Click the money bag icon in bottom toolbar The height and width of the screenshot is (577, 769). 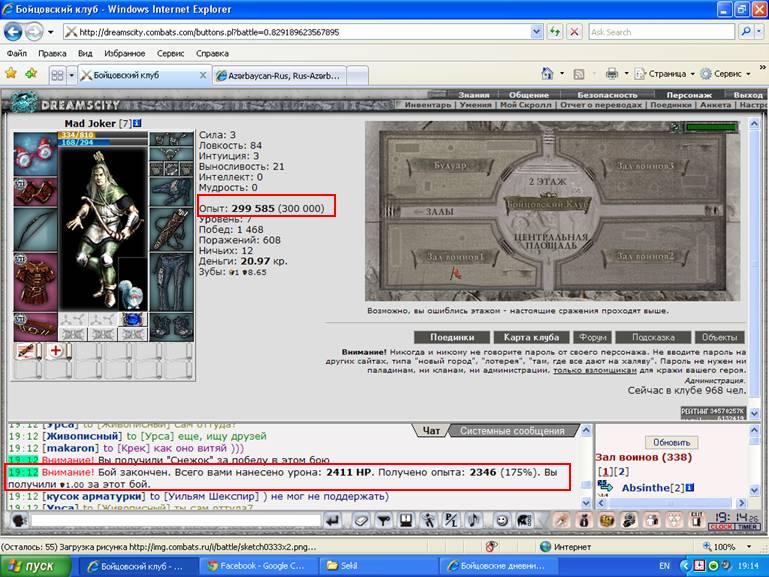tap(584, 520)
